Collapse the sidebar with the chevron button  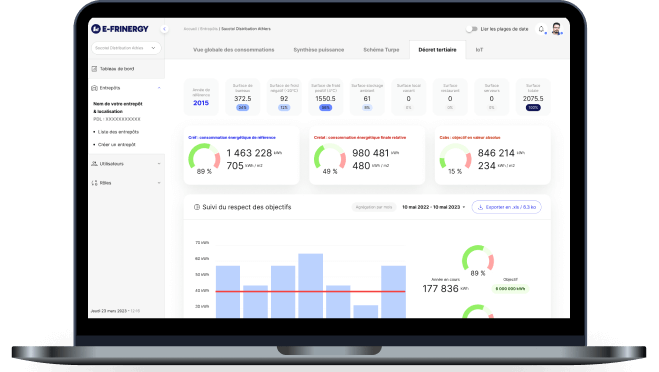[164, 29]
